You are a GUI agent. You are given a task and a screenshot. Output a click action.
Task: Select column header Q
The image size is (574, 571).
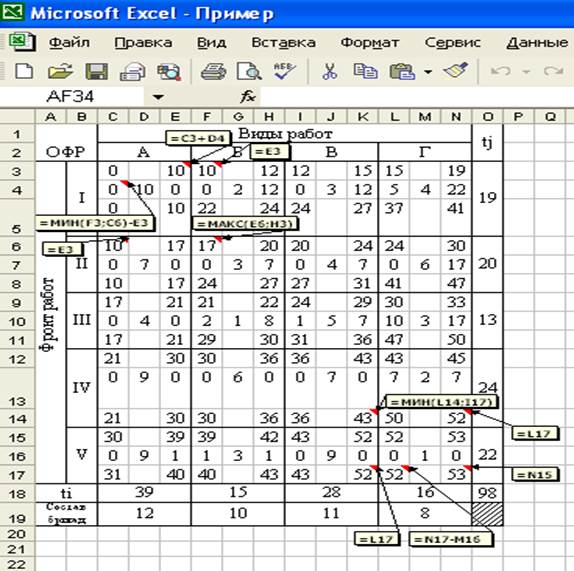(550, 117)
